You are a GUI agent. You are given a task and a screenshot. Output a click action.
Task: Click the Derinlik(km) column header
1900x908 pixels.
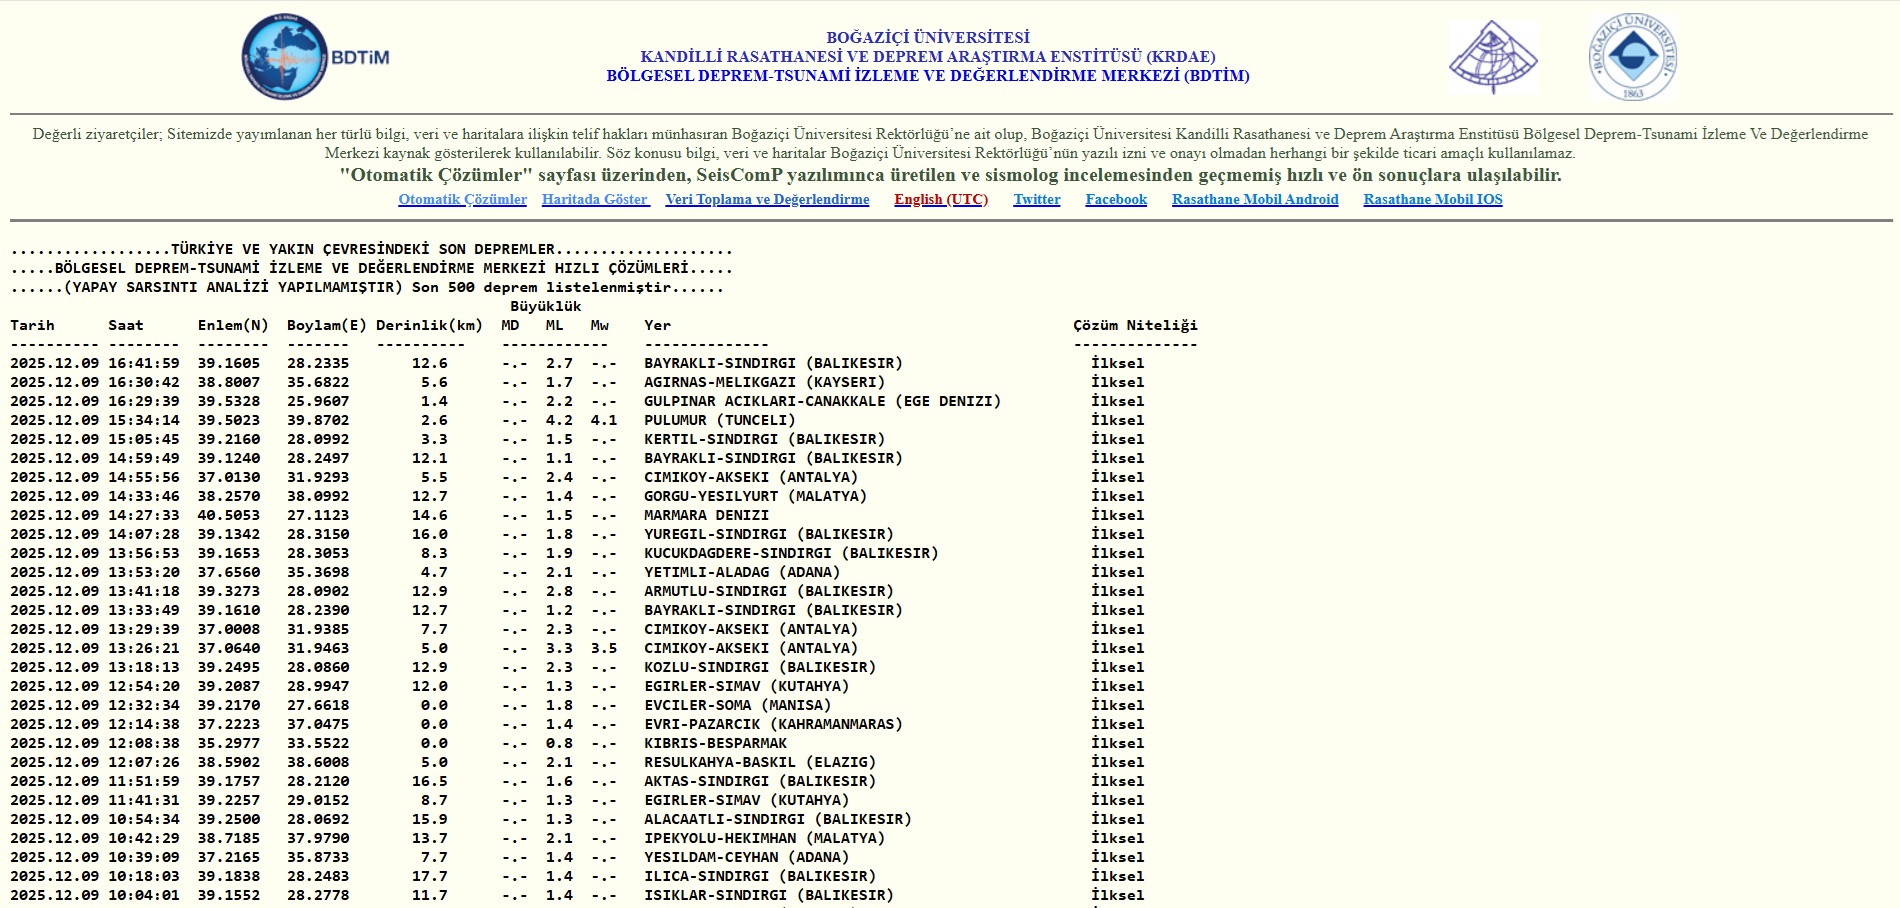[x=429, y=325]
